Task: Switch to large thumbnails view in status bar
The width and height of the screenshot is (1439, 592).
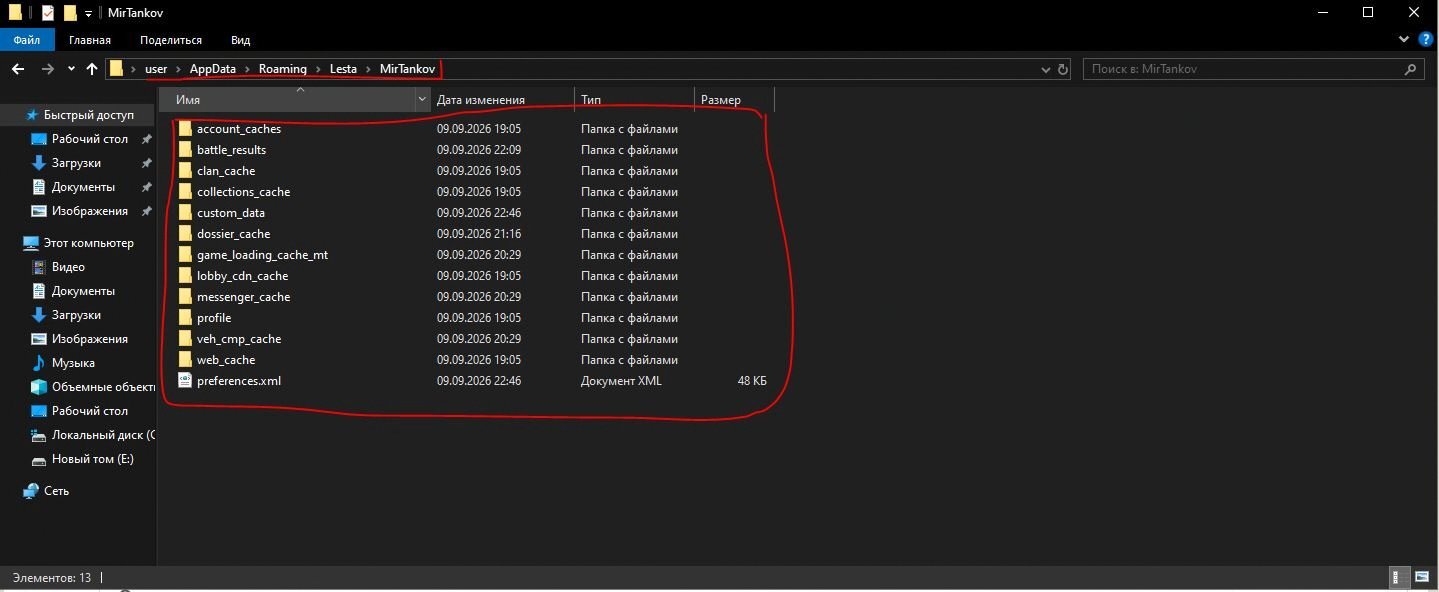Action: [1423, 577]
